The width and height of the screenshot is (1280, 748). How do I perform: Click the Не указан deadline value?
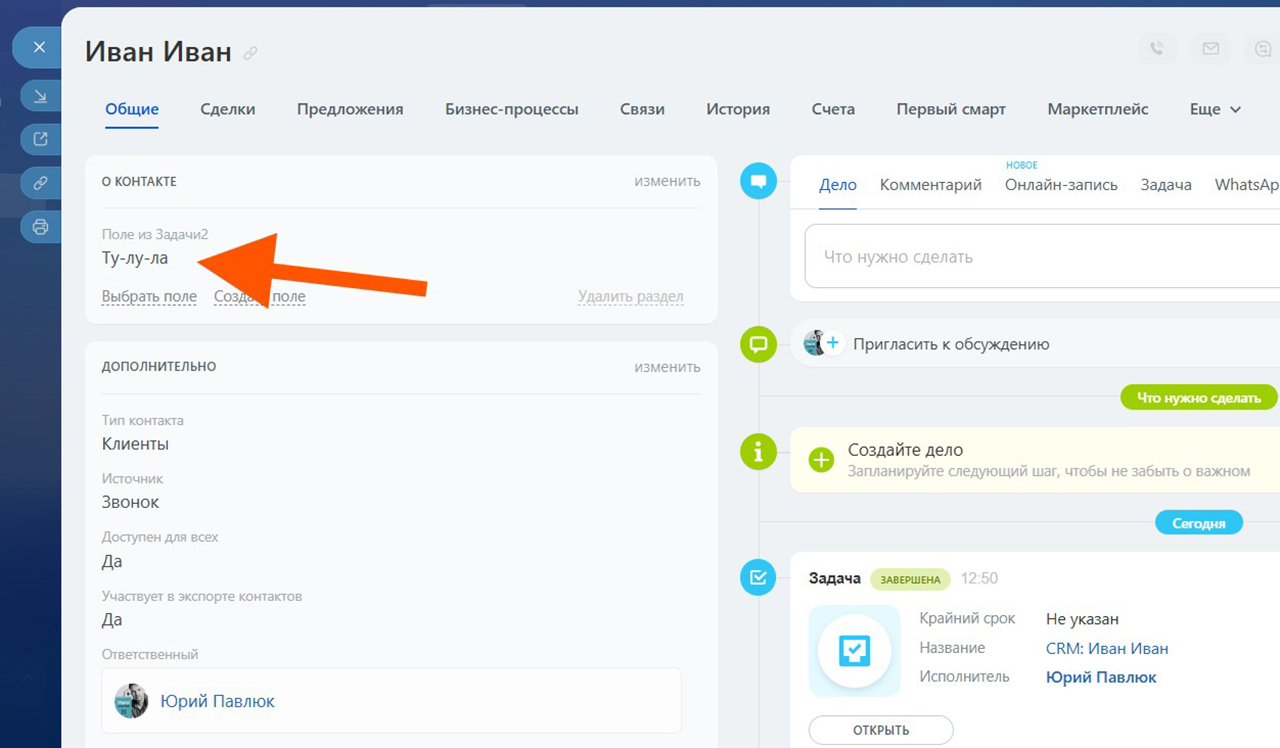(1082, 619)
